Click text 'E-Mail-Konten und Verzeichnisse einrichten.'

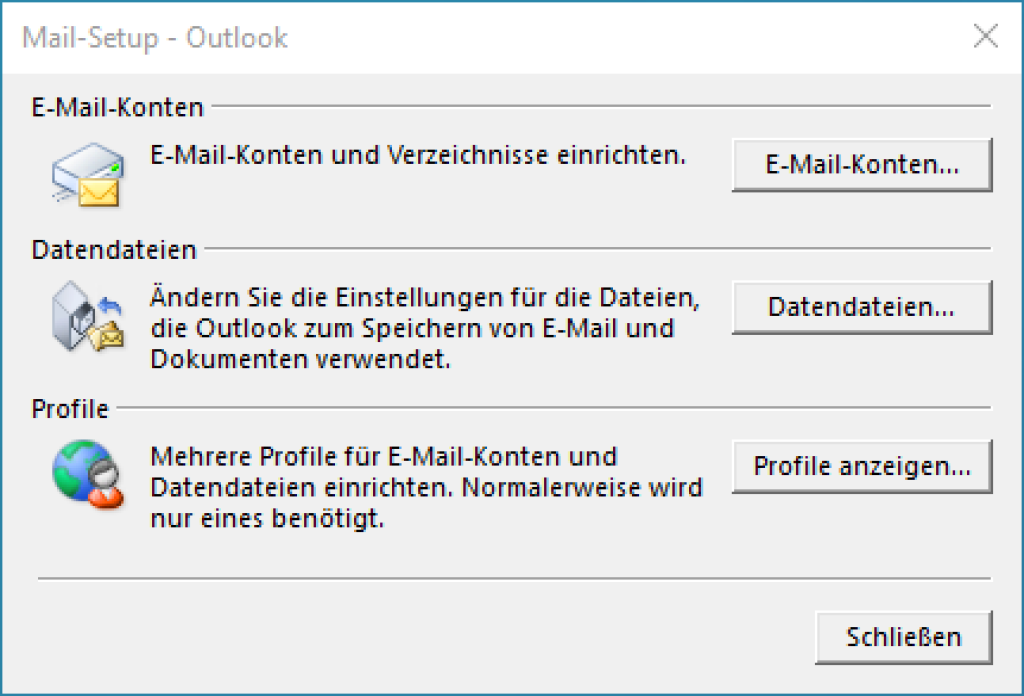[418, 155]
